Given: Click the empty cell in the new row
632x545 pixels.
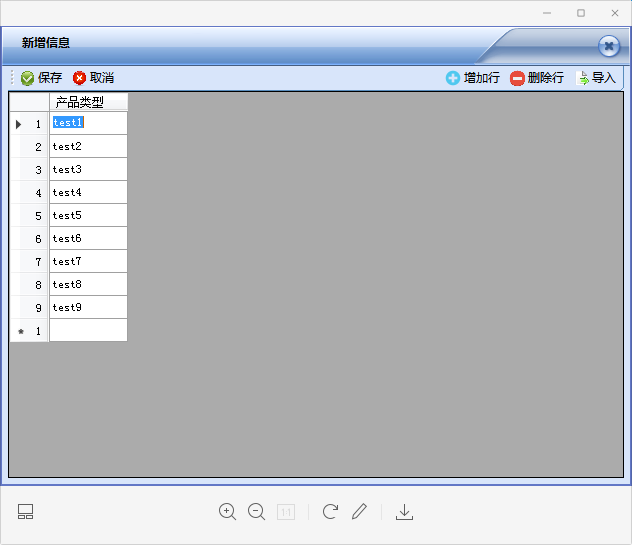Looking at the screenshot, I should pyautogui.click(x=89, y=331).
